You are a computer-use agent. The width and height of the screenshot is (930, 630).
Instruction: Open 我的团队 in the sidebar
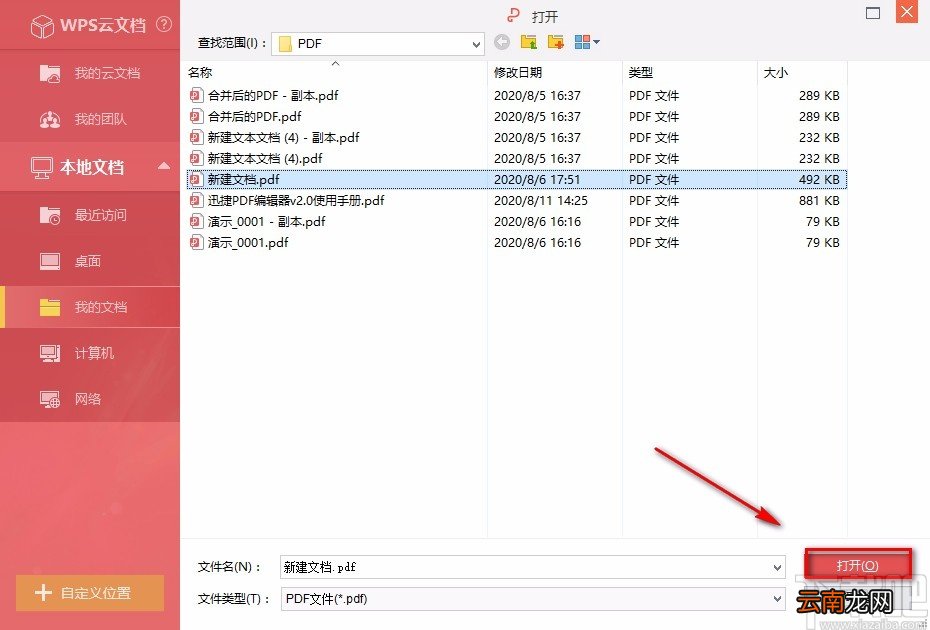90,119
